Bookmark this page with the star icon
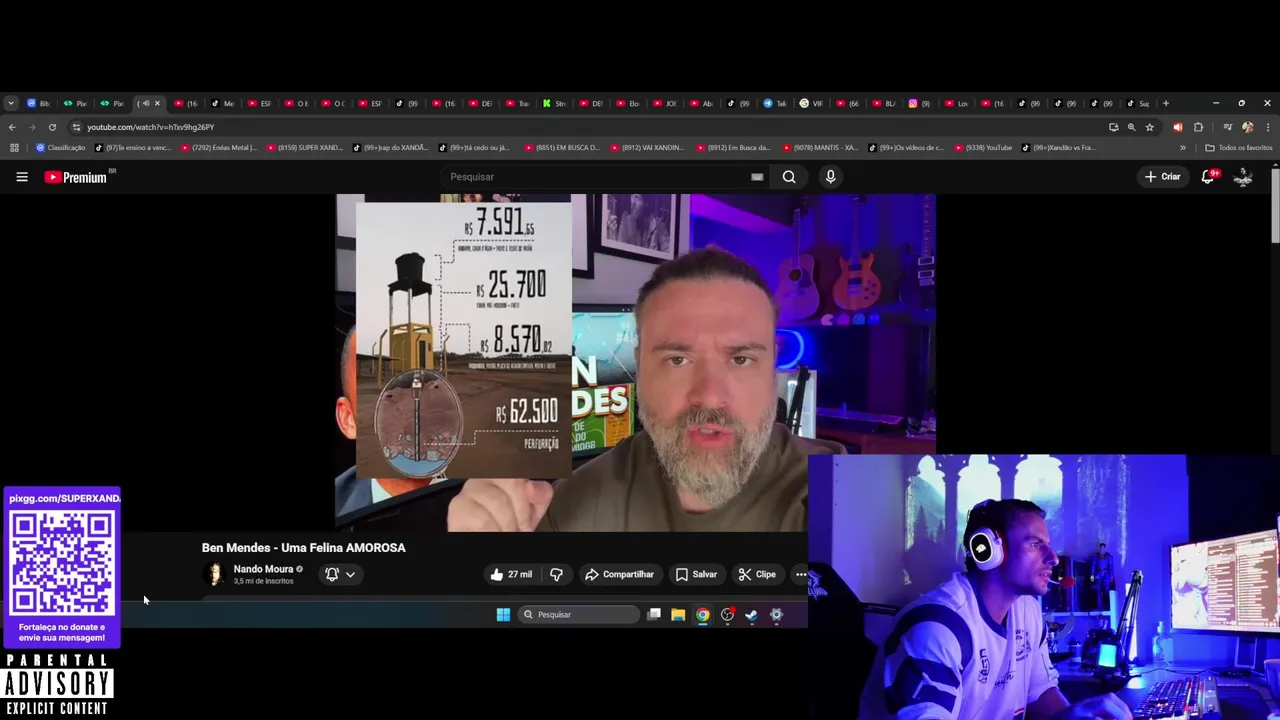Viewport: 1280px width, 720px height. point(1150,127)
